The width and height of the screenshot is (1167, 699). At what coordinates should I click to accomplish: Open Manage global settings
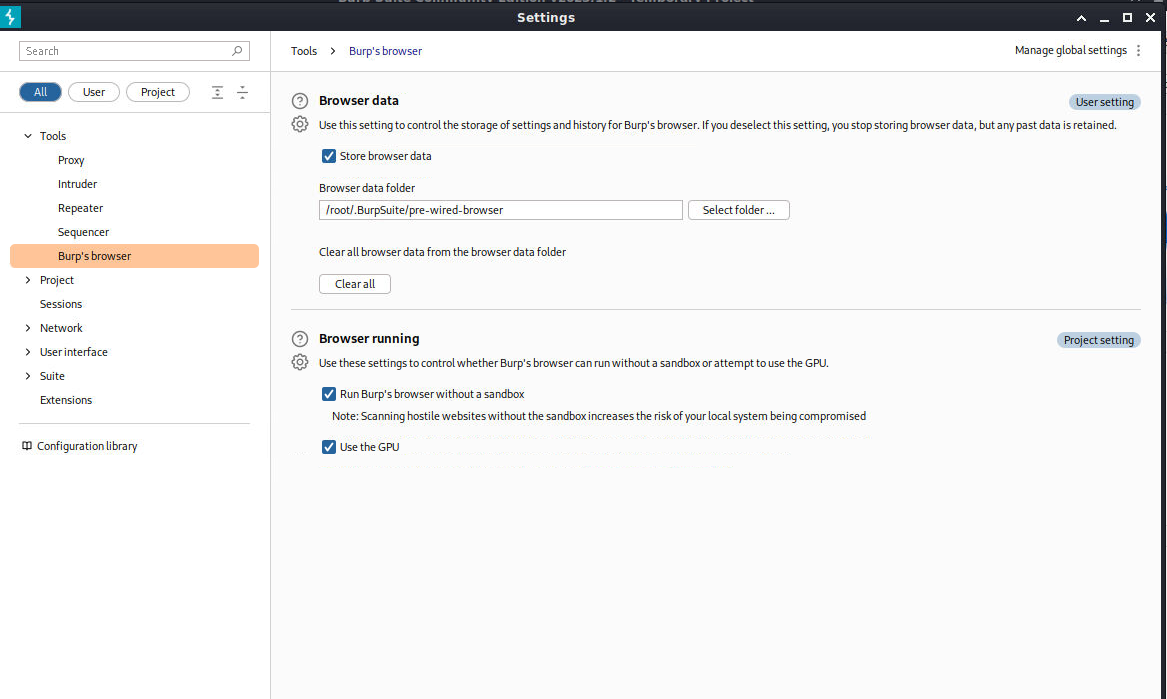tap(1070, 51)
